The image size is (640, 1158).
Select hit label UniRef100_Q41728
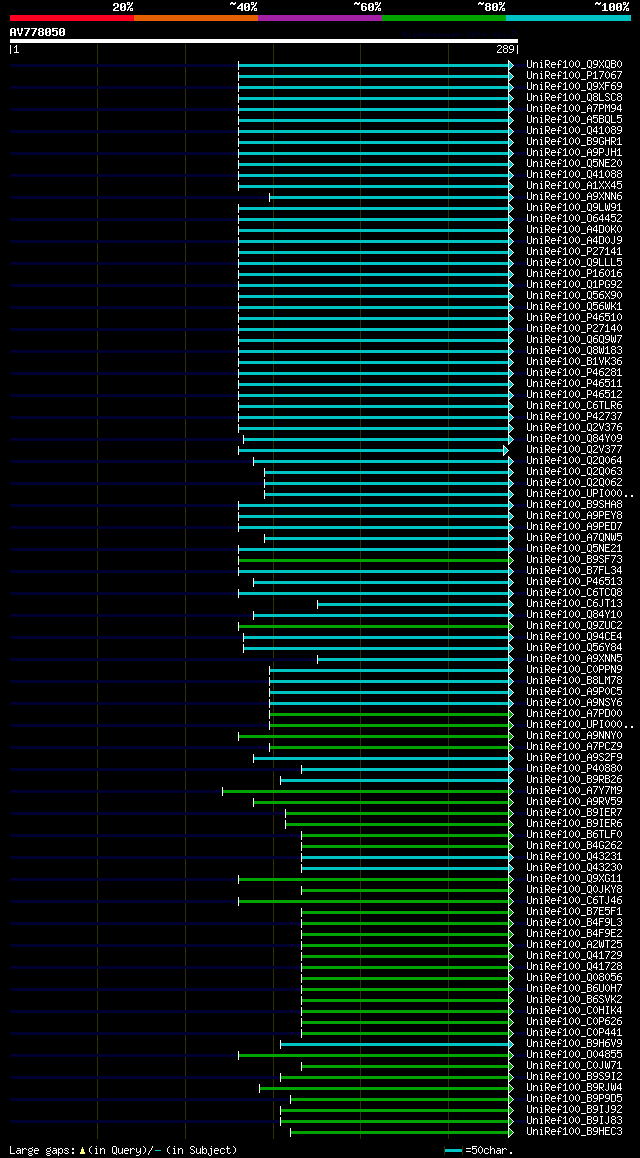(574, 967)
